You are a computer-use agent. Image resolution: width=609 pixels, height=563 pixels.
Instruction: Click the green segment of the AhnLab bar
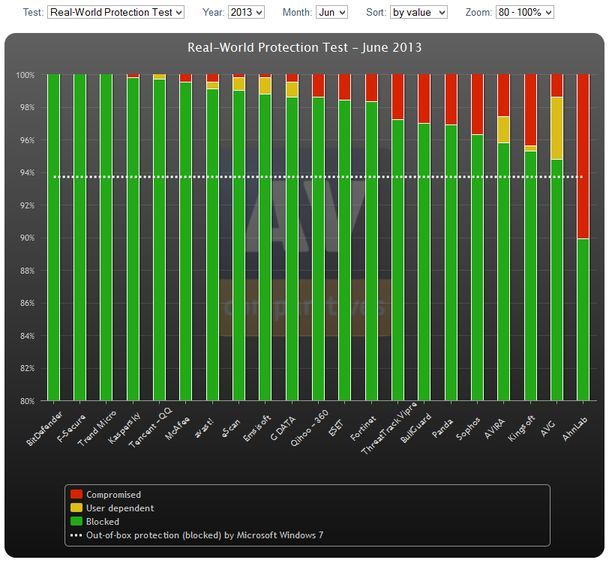click(x=583, y=319)
